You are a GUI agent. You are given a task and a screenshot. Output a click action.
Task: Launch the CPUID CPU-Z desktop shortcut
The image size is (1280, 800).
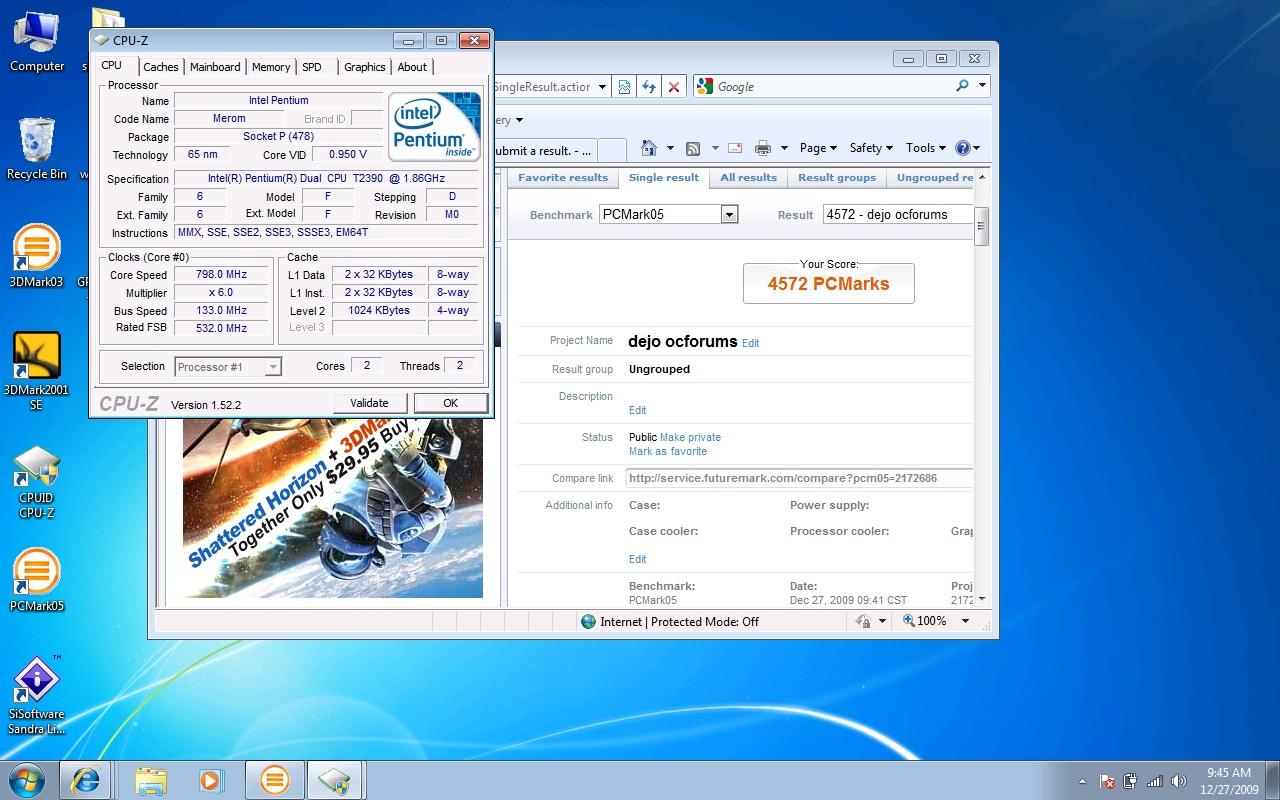pos(37,482)
